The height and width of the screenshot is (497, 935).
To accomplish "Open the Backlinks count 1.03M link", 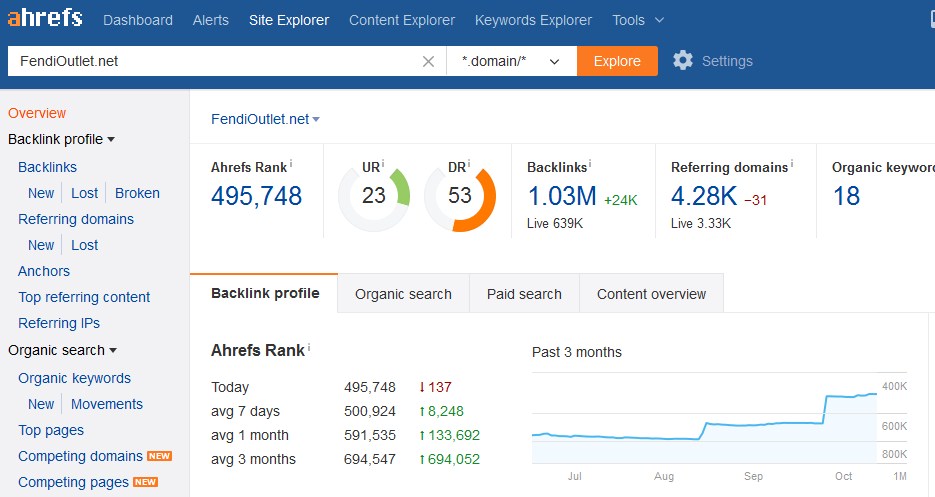I will point(561,196).
